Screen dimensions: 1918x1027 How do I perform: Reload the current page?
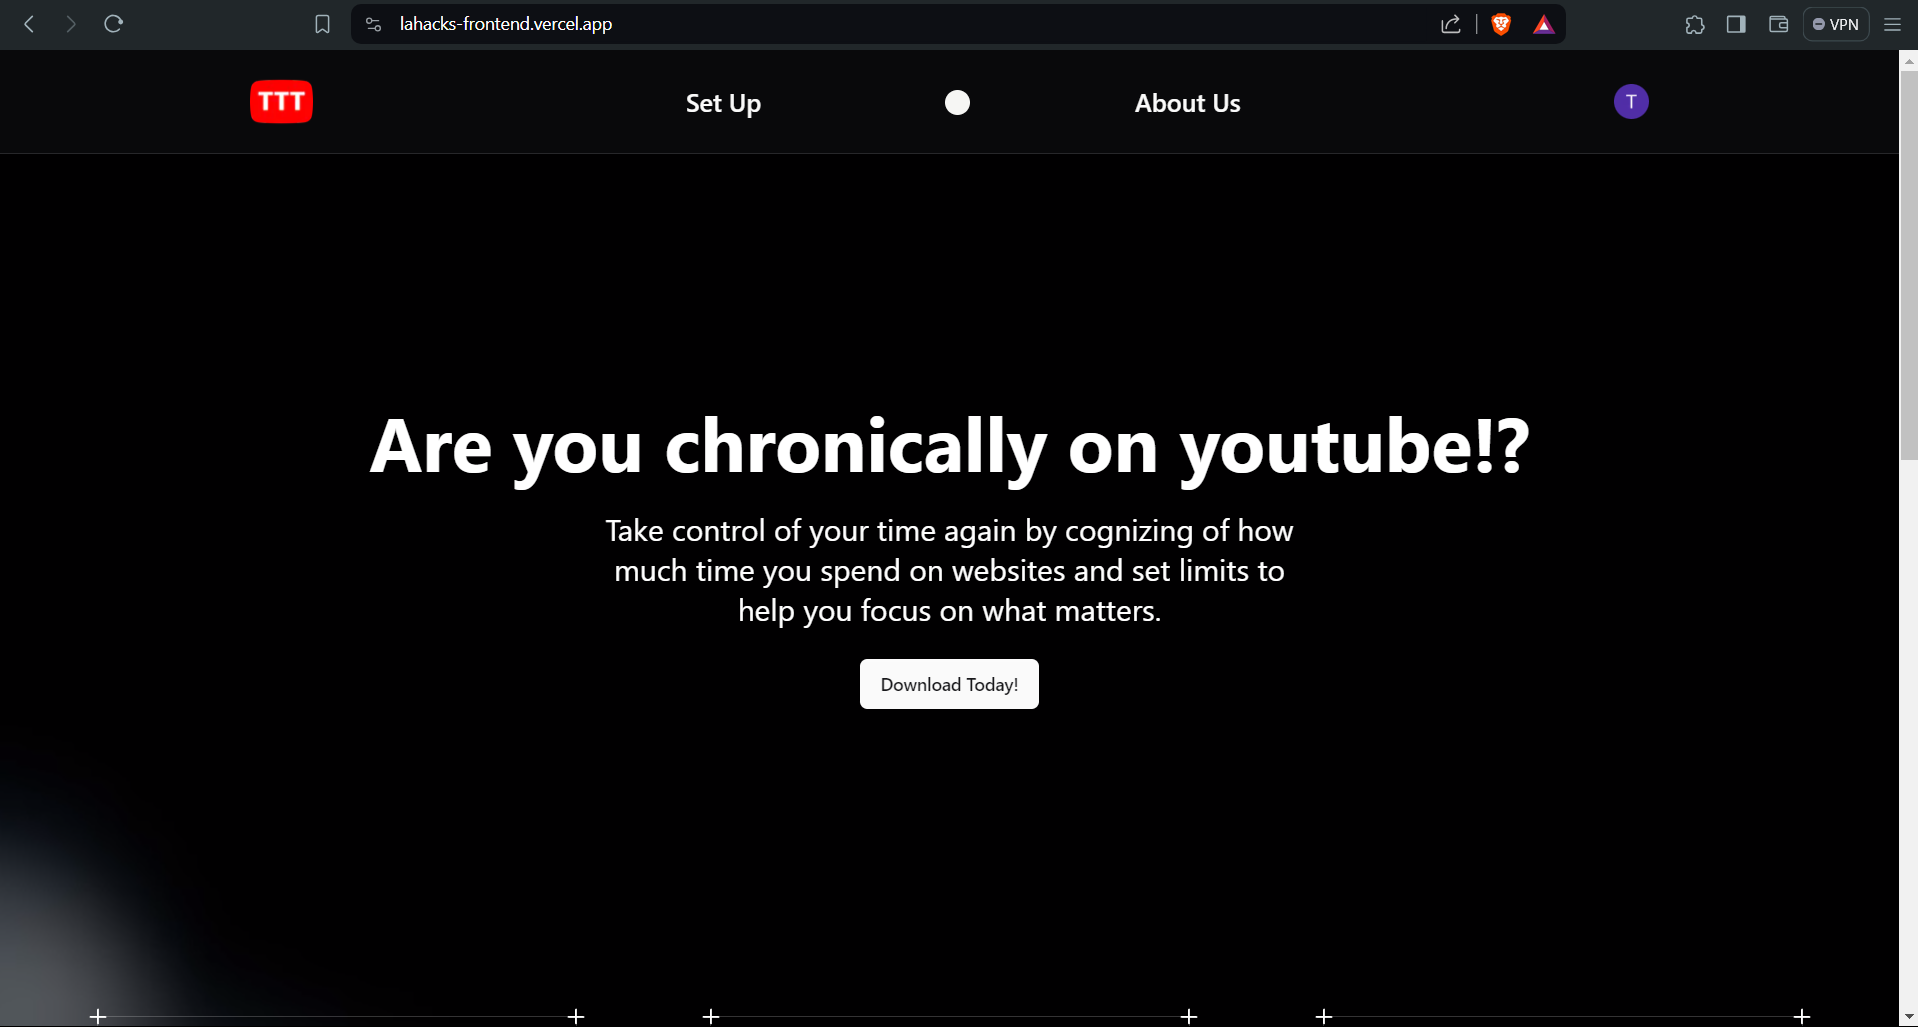point(113,24)
